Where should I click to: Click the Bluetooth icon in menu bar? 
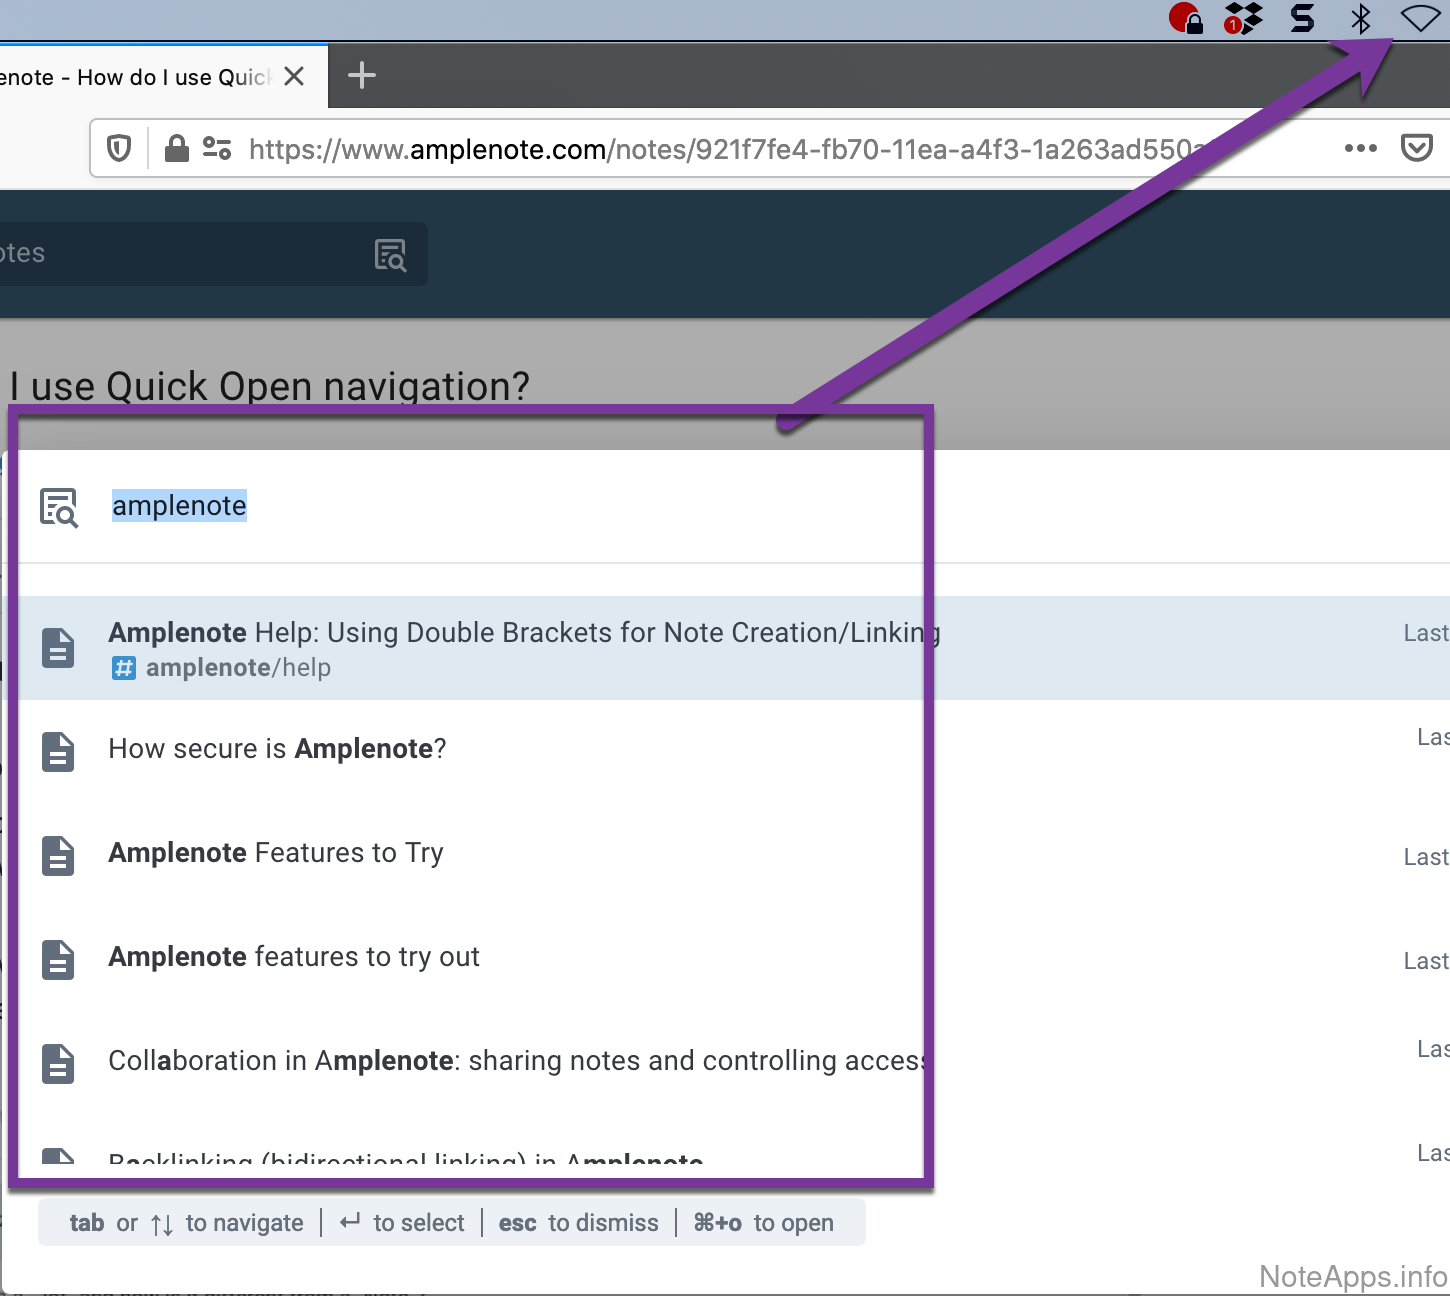1360,18
